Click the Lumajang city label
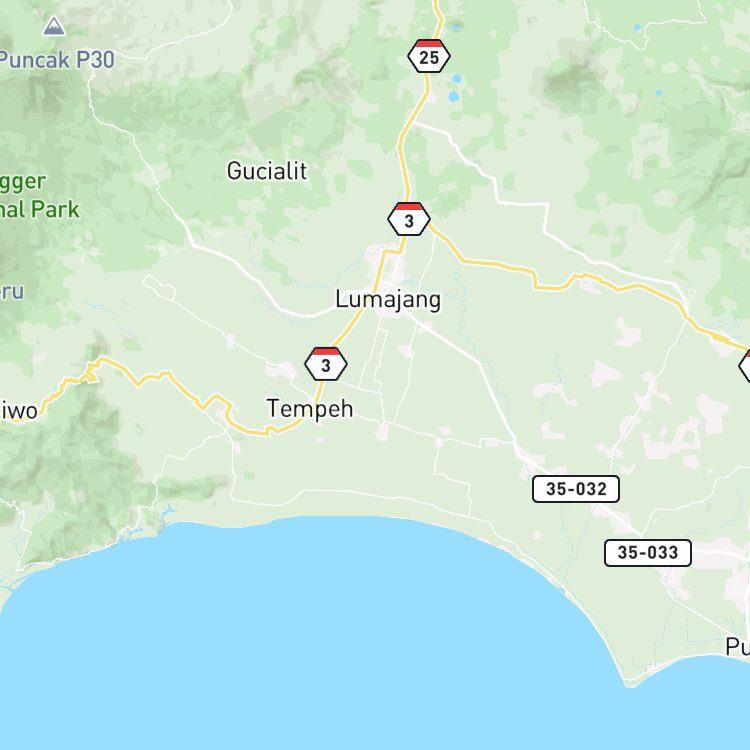The height and width of the screenshot is (750, 750). click(388, 300)
